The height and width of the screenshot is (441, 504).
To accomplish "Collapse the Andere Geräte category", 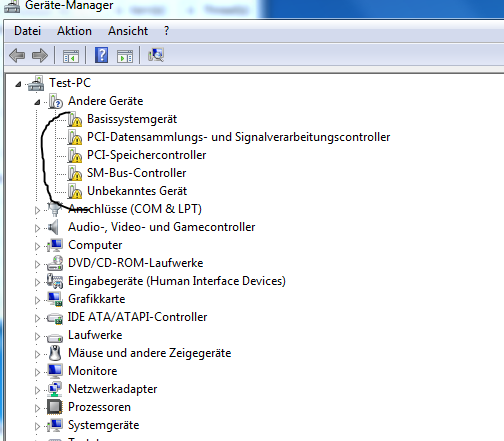I will [x=37, y=102].
